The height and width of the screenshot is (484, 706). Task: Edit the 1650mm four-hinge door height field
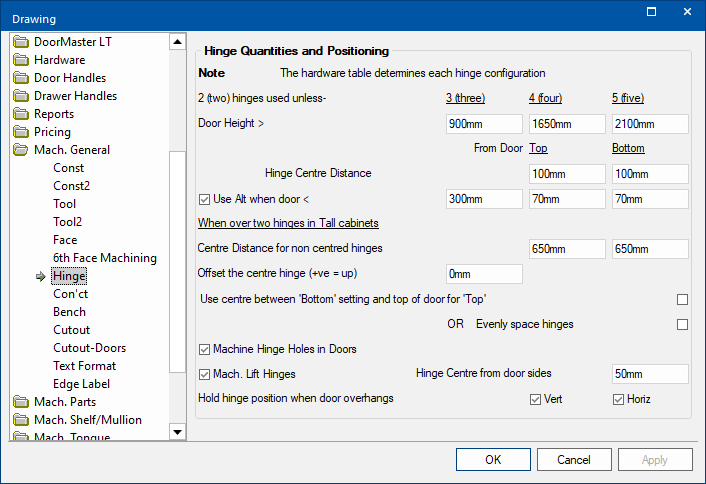(x=567, y=124)
